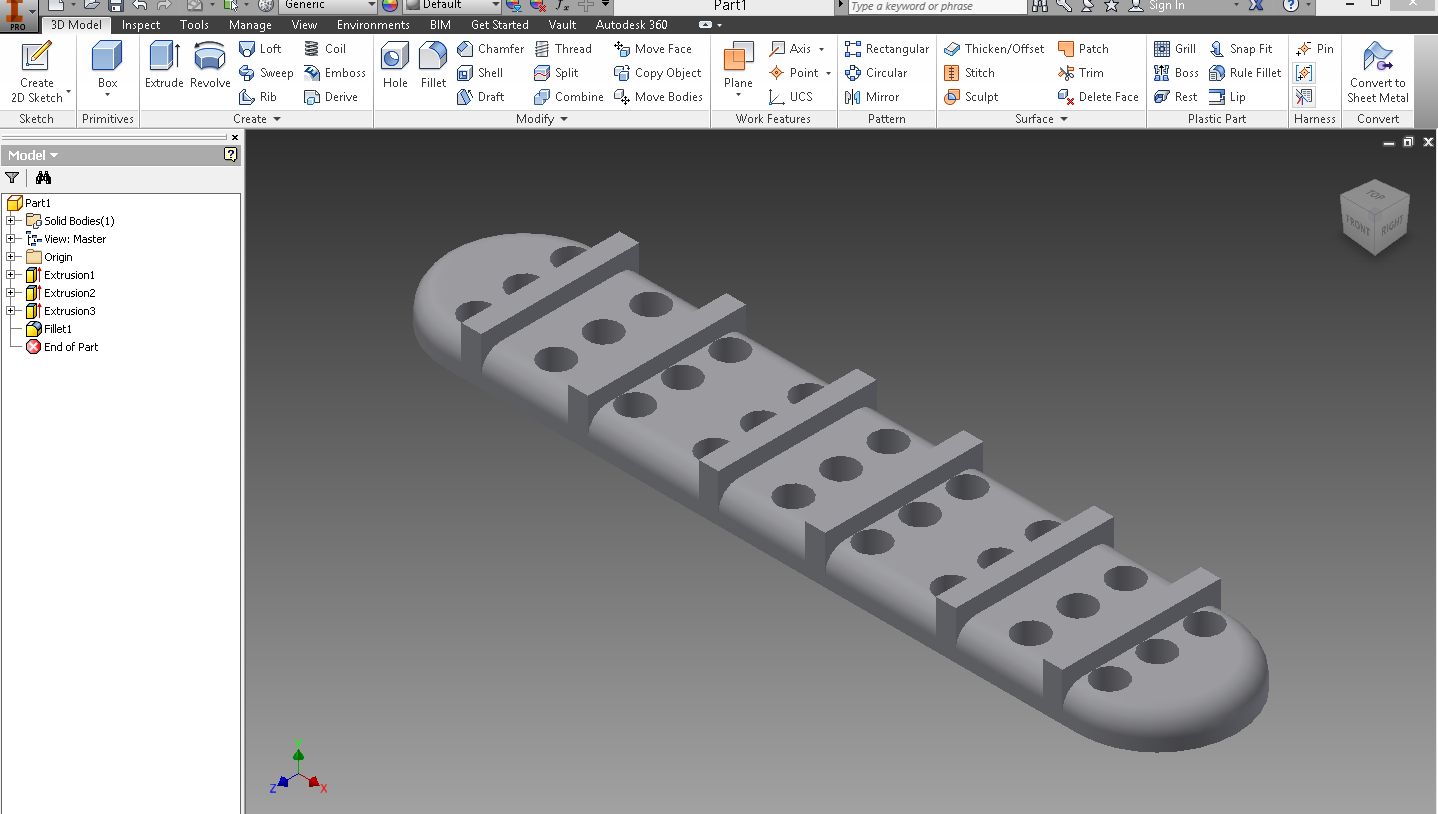Open the browser help question icon
This screenshot has width=1438, height=814.
231,155
